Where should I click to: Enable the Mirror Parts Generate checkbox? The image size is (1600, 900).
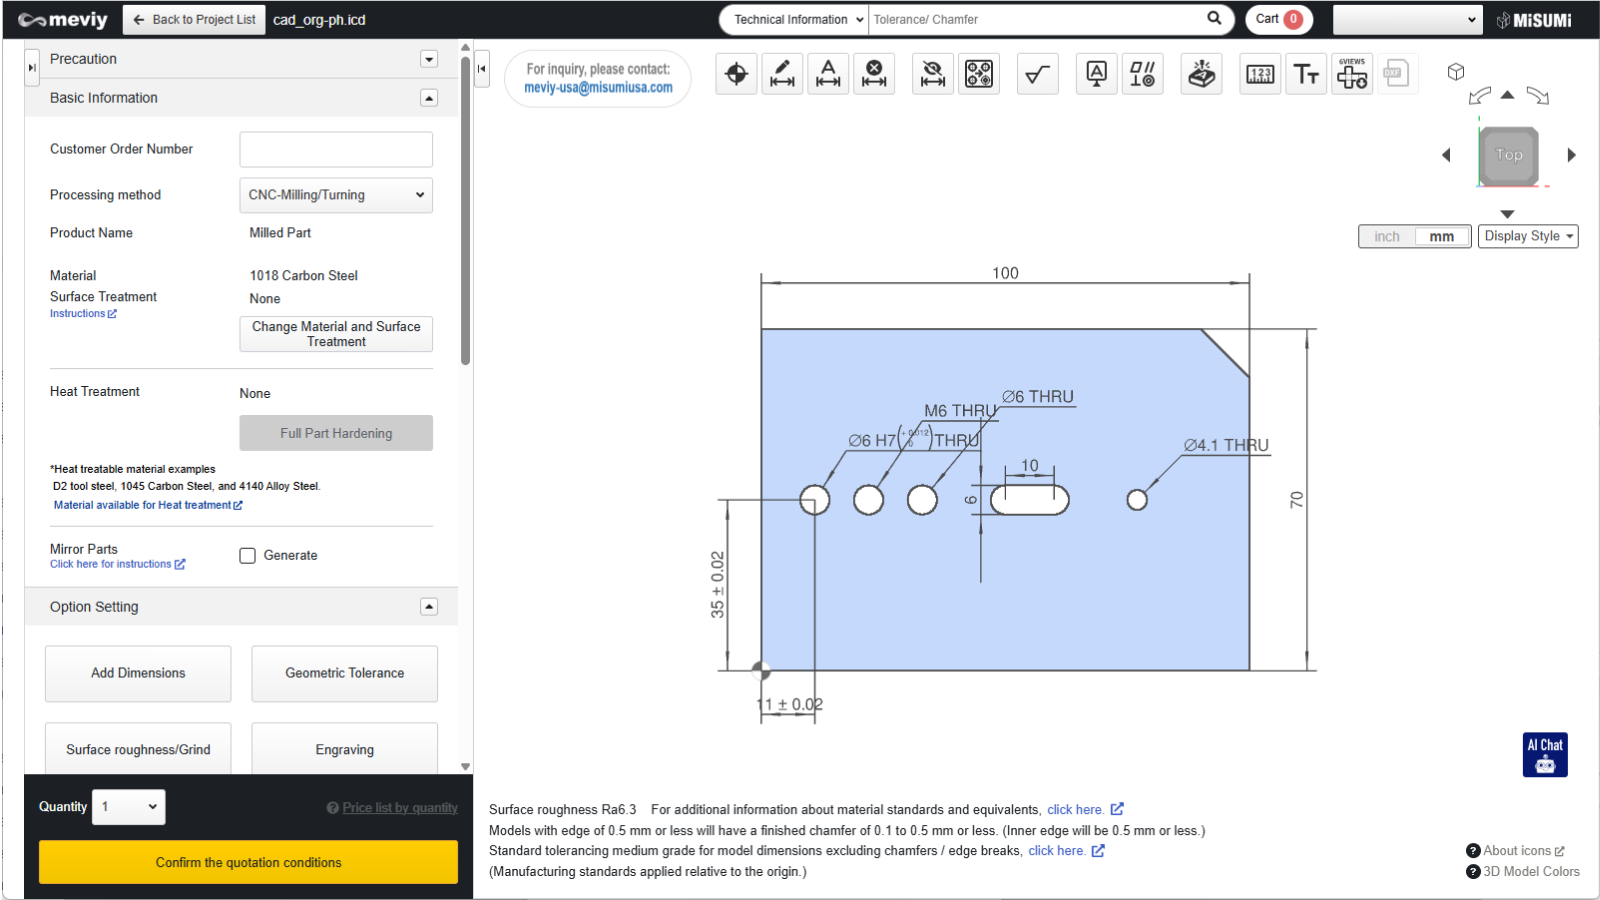pos(248,556)
